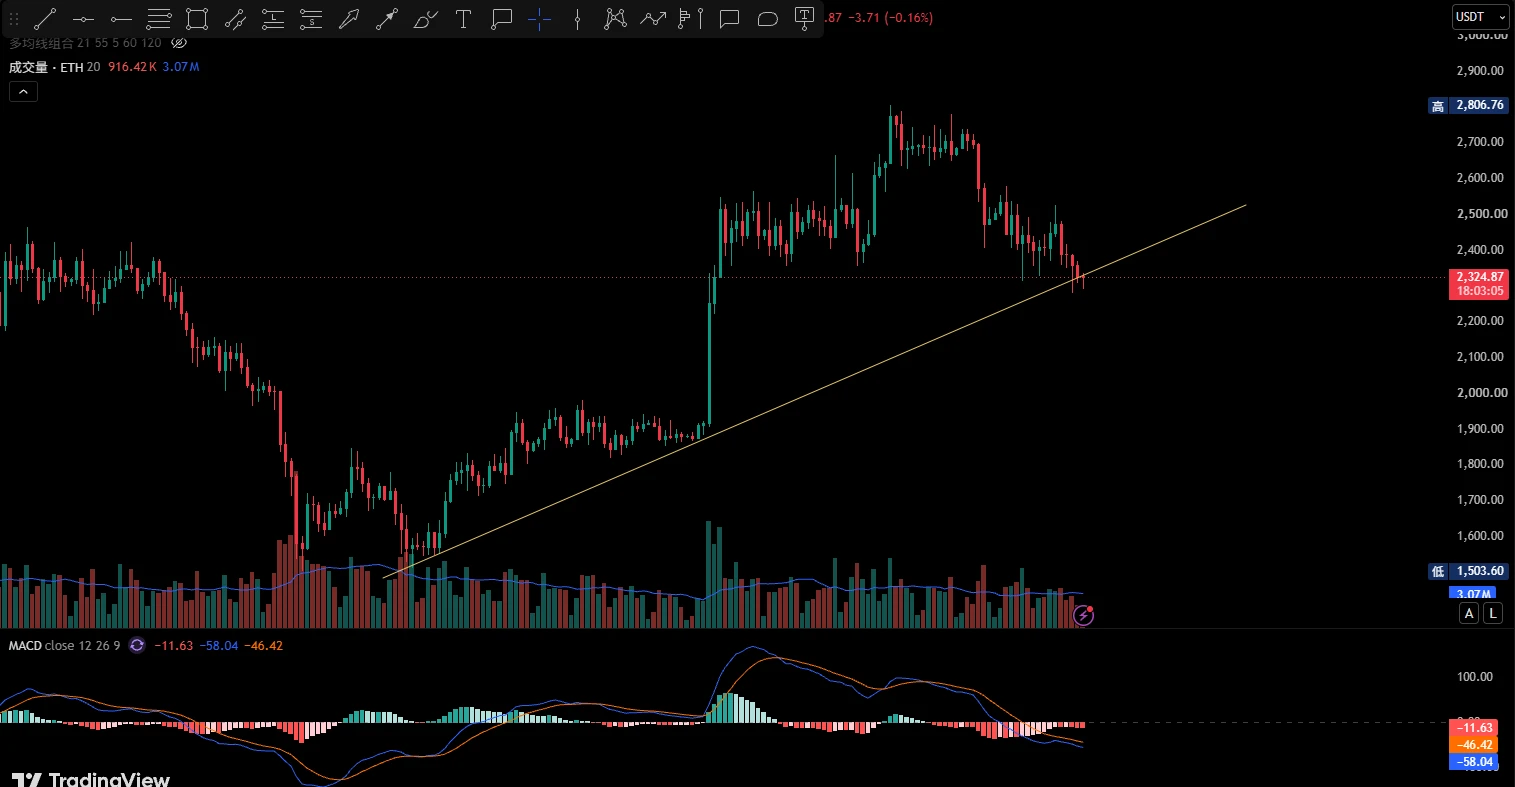The image size is (1515, 787).
Task: Choose the callout note tool
Action: [501, 18]
